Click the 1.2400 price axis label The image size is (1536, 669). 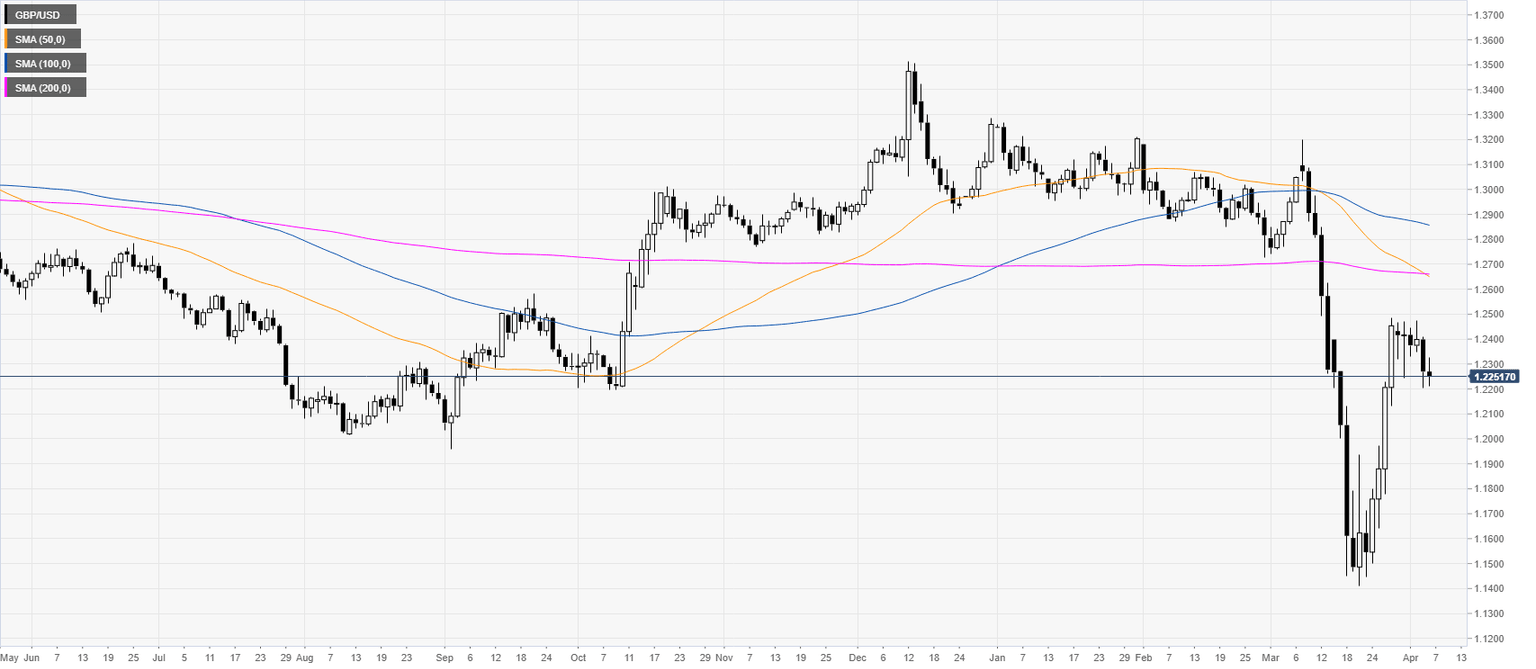[1487, 340]
